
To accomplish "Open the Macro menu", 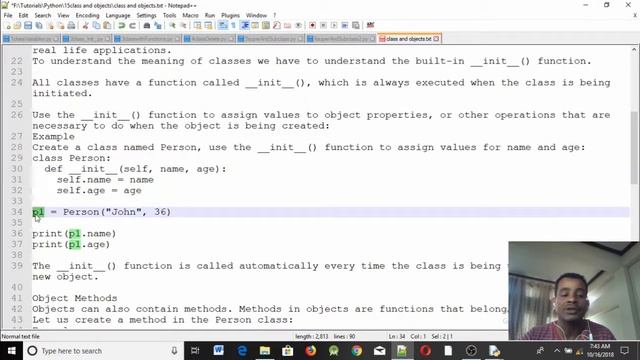I will (190, 16).
